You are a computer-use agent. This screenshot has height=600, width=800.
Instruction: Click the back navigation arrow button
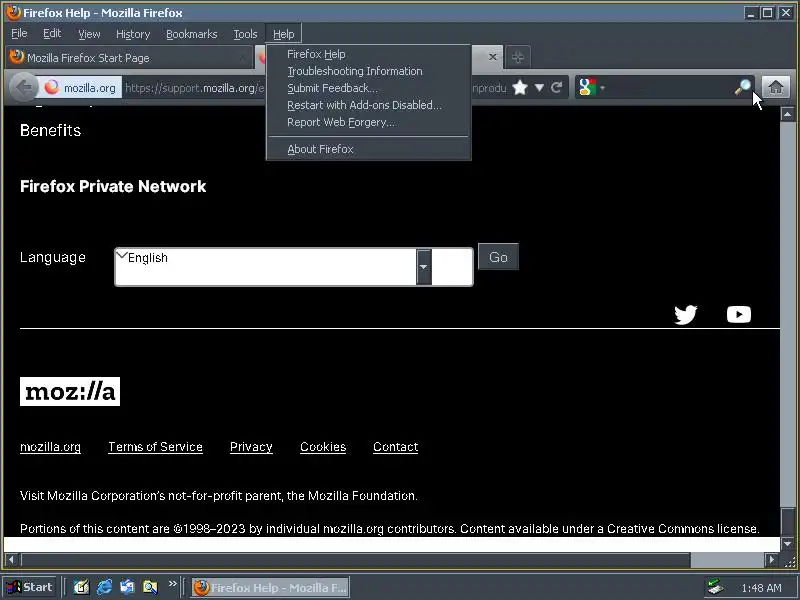(23, 87)
